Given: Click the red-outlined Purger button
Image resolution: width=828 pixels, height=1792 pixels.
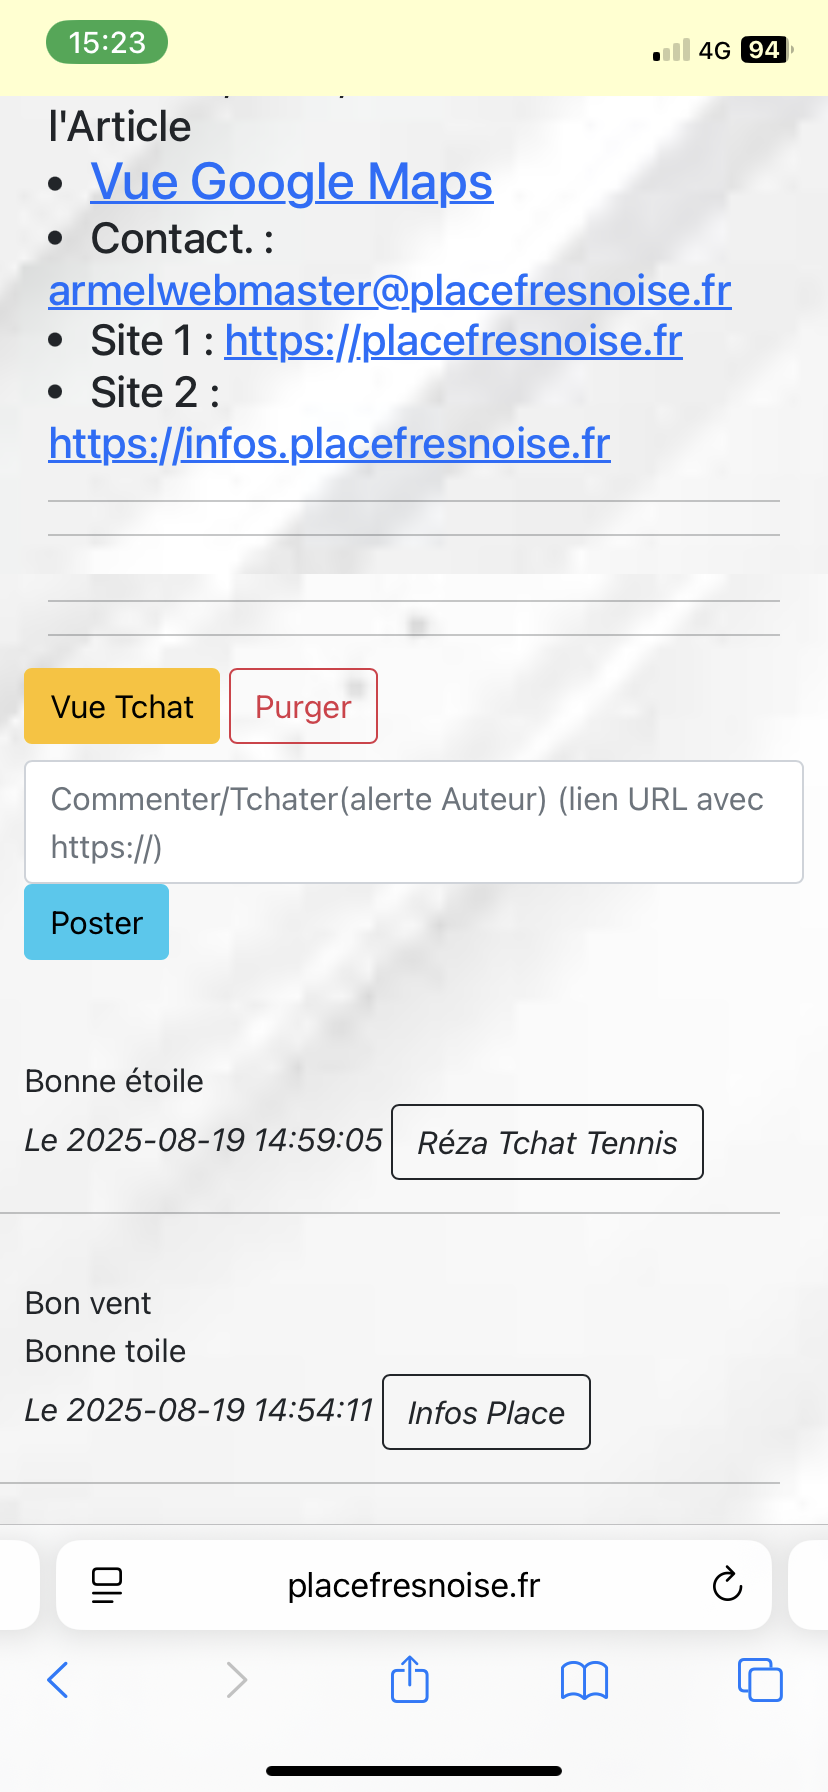Looking at the screenshot, I should pyautogui.click(x=303, y=706).
